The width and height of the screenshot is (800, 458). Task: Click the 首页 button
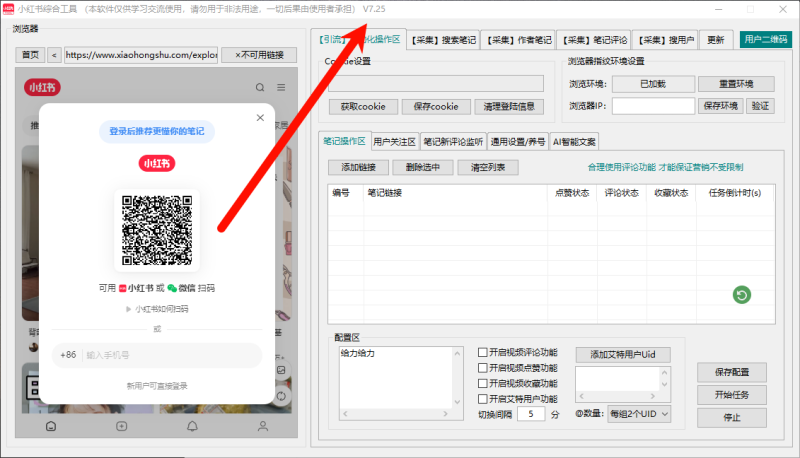pos(31,55)
